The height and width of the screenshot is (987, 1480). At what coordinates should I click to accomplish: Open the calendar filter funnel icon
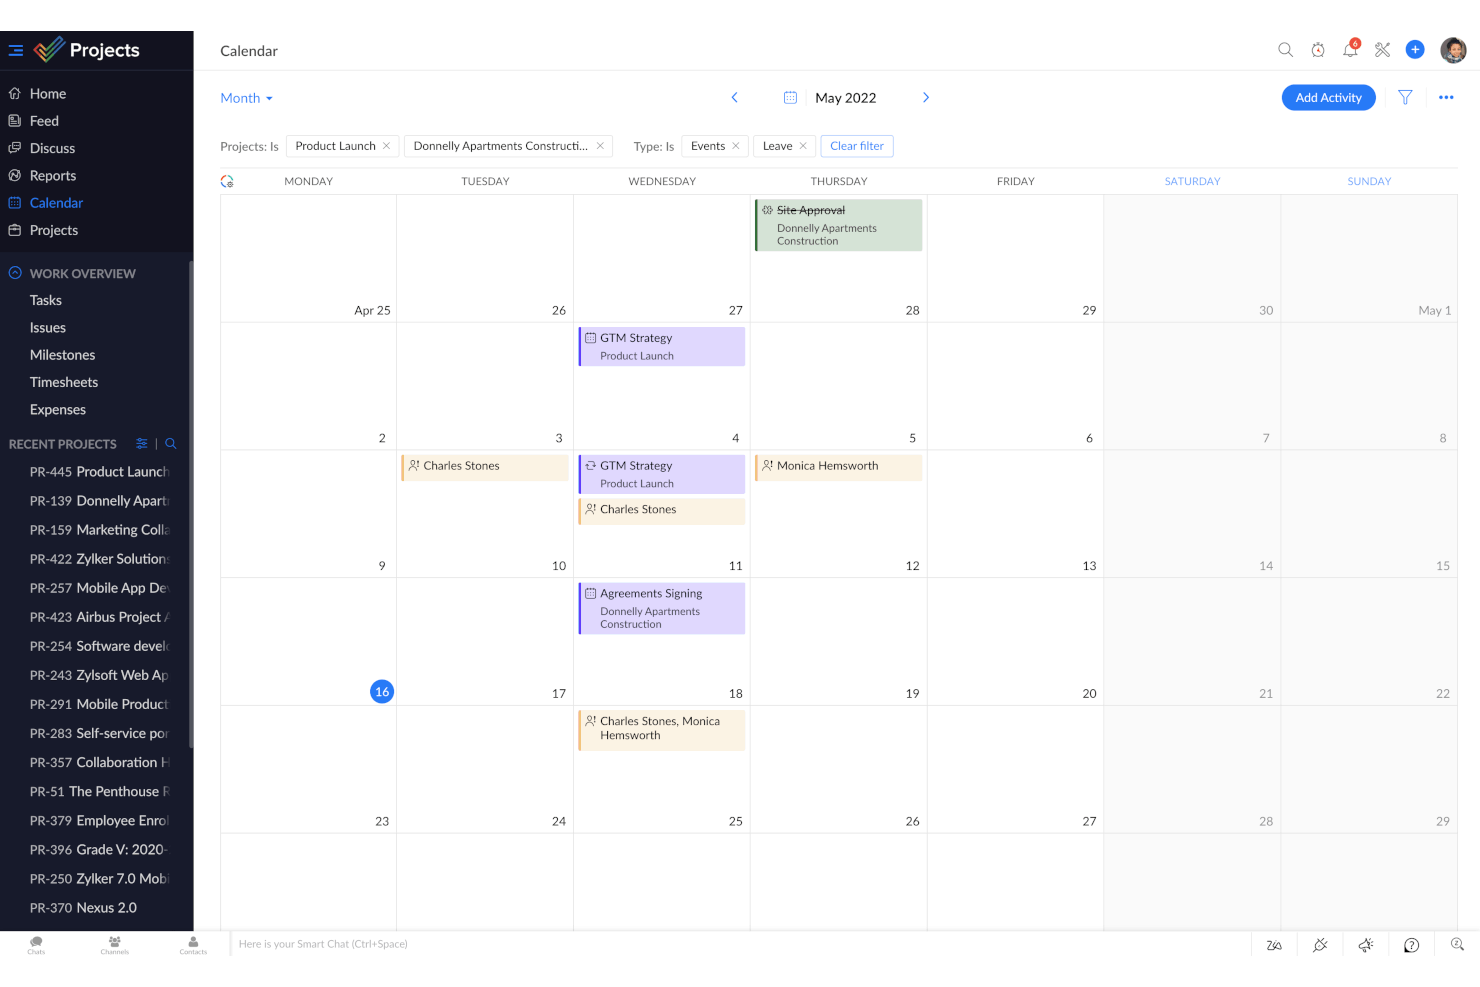tap(1405, 97)
